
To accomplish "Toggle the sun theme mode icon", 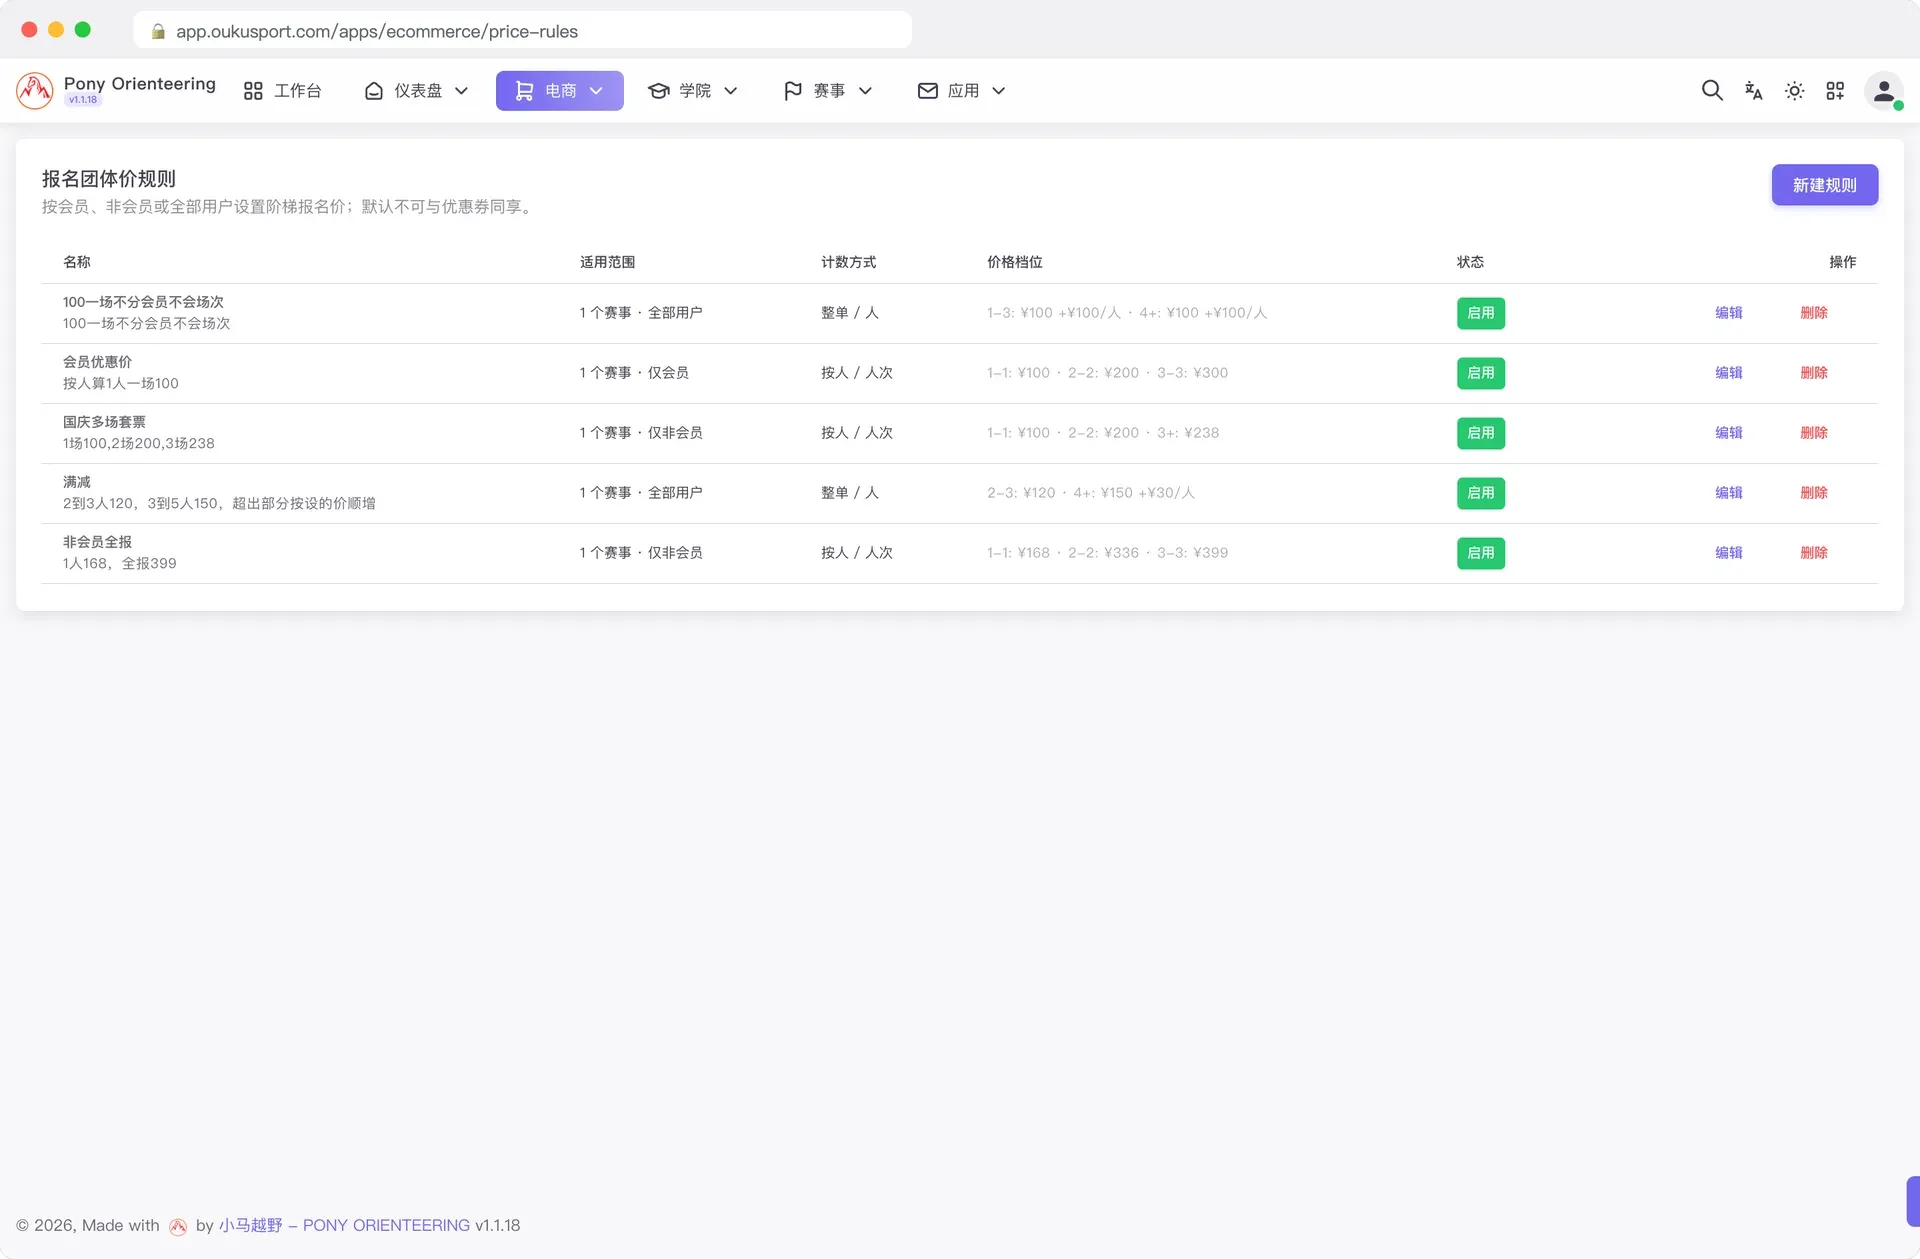I will click(1794, 91).
